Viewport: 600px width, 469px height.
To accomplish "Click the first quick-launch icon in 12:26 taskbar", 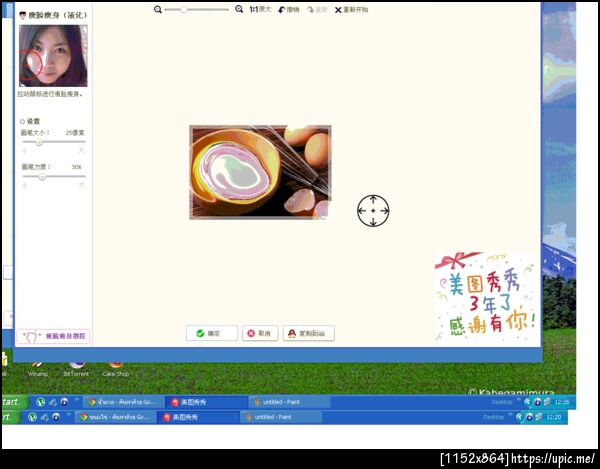I will 41,402.
